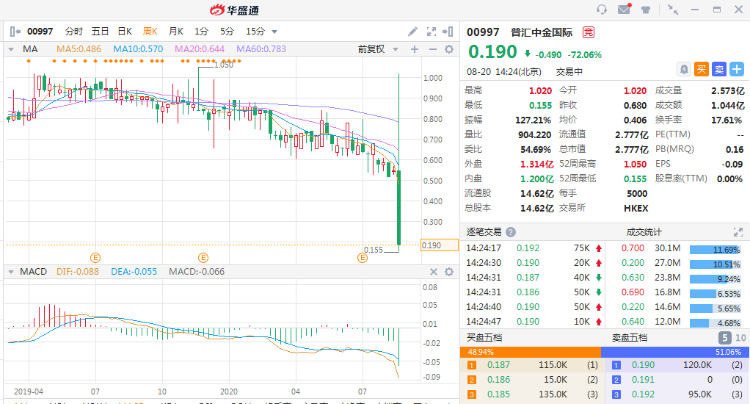The width and height of the screenshot is (750, 404).
Task: Collapse the left panel next to 00997
Action: [x=15, y=32]
